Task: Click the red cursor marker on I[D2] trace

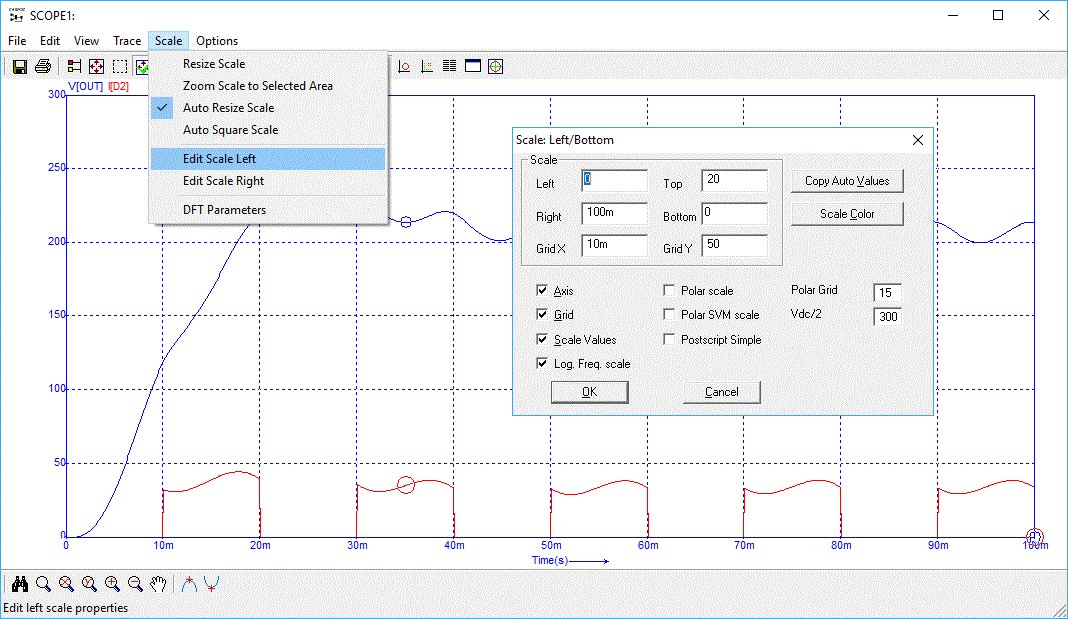Action: coord(406,485)
